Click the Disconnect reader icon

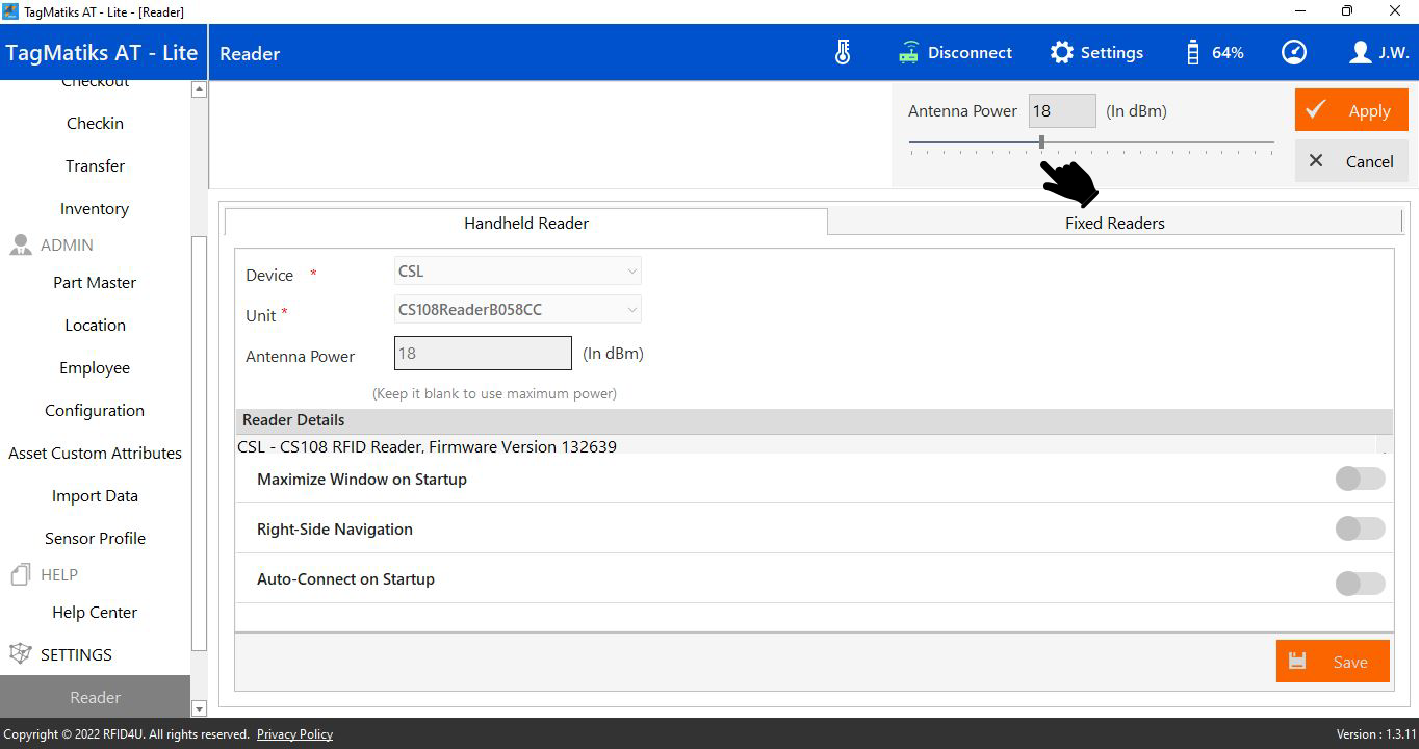pos(909,53)
